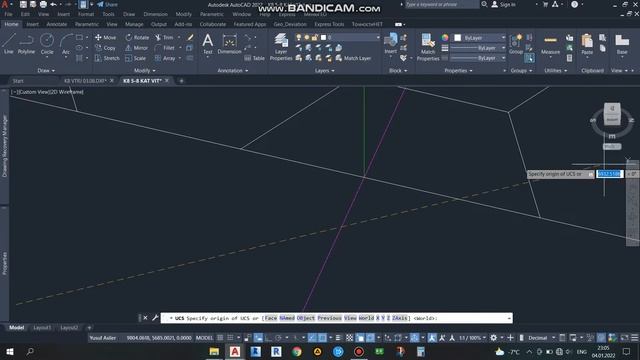Click the white ByLayer color swatch
The width and height of the screenshot is (640, 360).
click(x=458, y=38)
